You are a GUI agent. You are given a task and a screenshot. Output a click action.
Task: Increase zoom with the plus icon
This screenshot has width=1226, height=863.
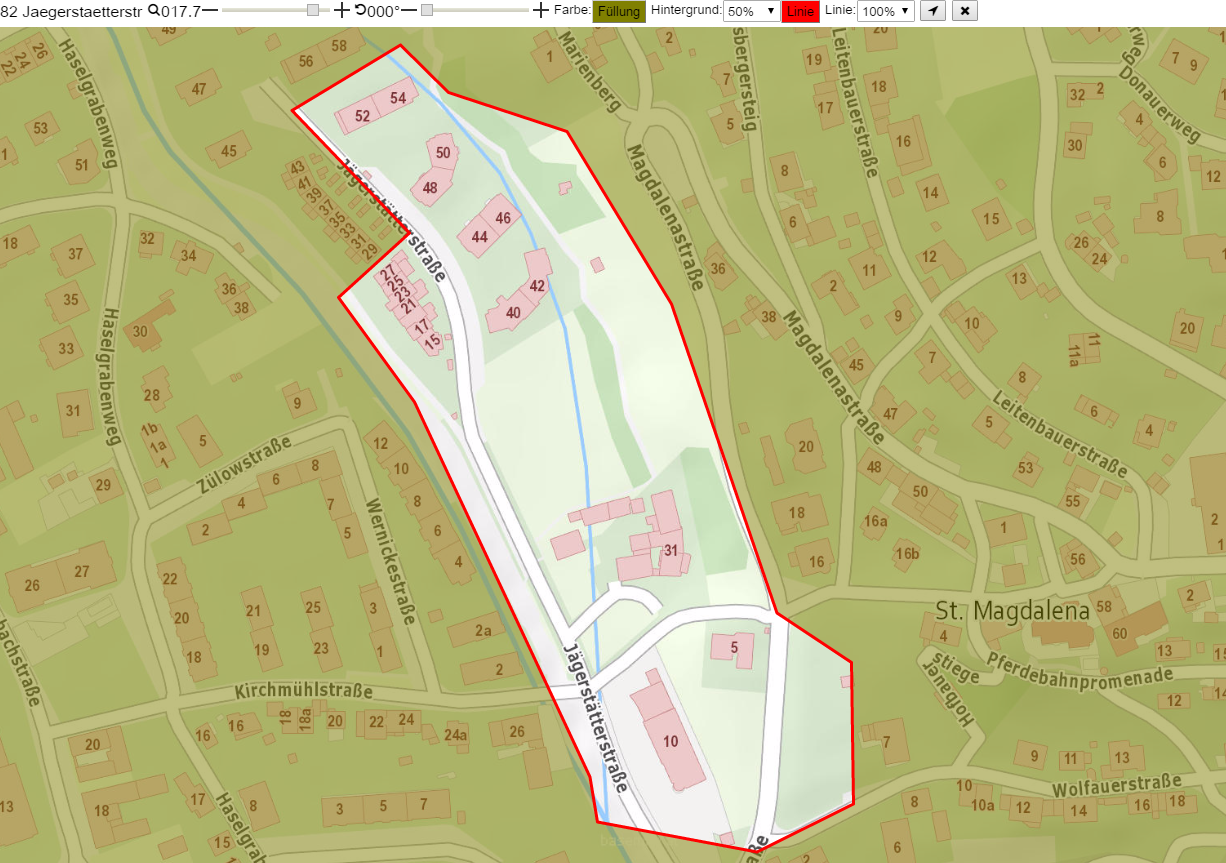coord(341,11)
